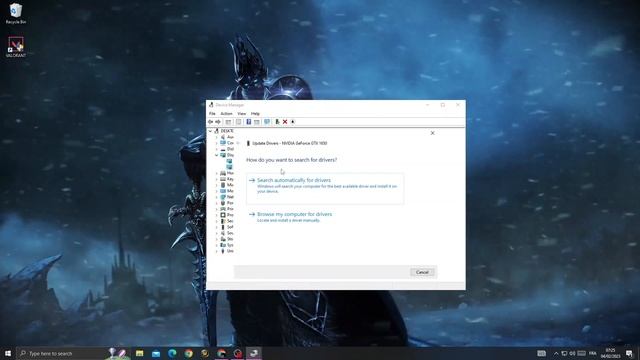Screen dimensions: 640x360
Task: Open the Help menu
Action: pyautogui.click(x=255, y=113)
